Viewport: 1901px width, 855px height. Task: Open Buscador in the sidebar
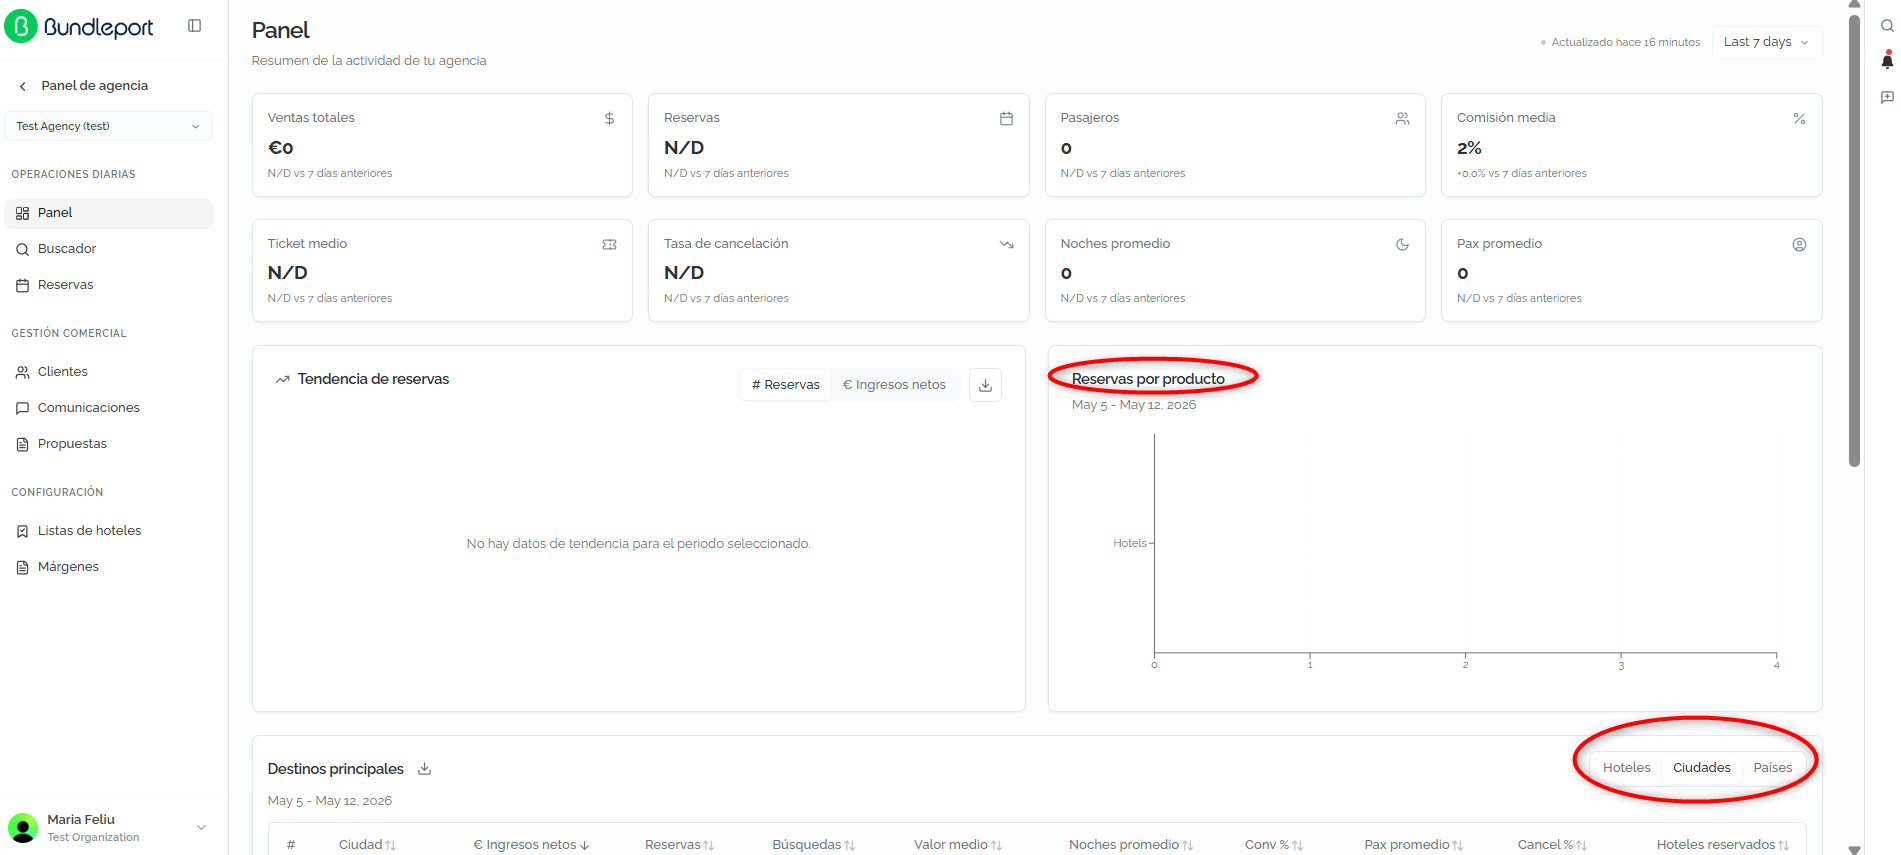(108, 249)
